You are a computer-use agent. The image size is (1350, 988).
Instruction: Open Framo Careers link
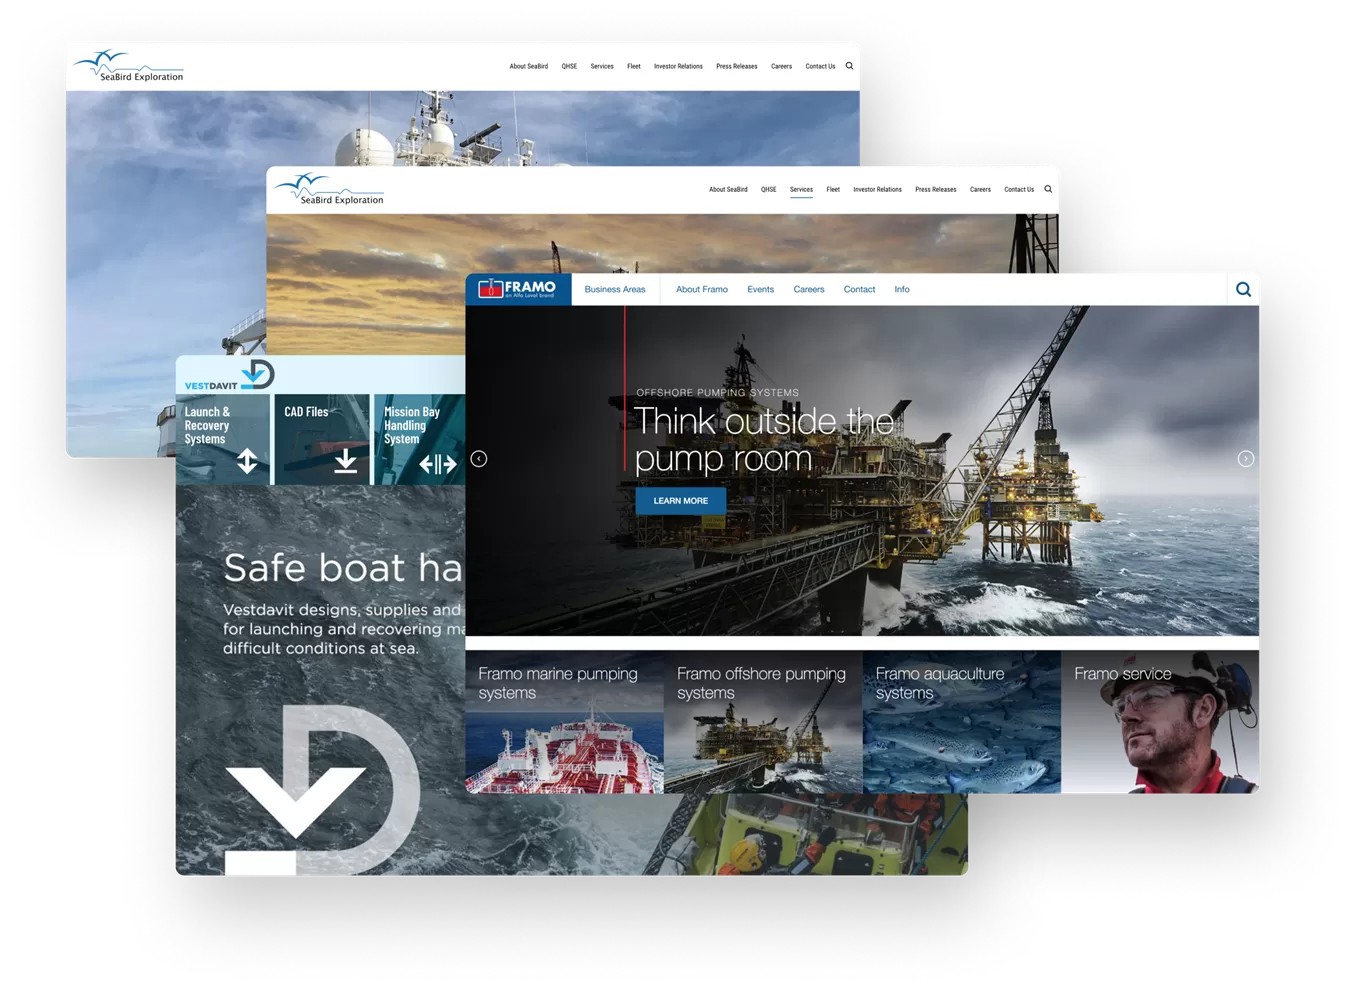click(x=808, y=290)
